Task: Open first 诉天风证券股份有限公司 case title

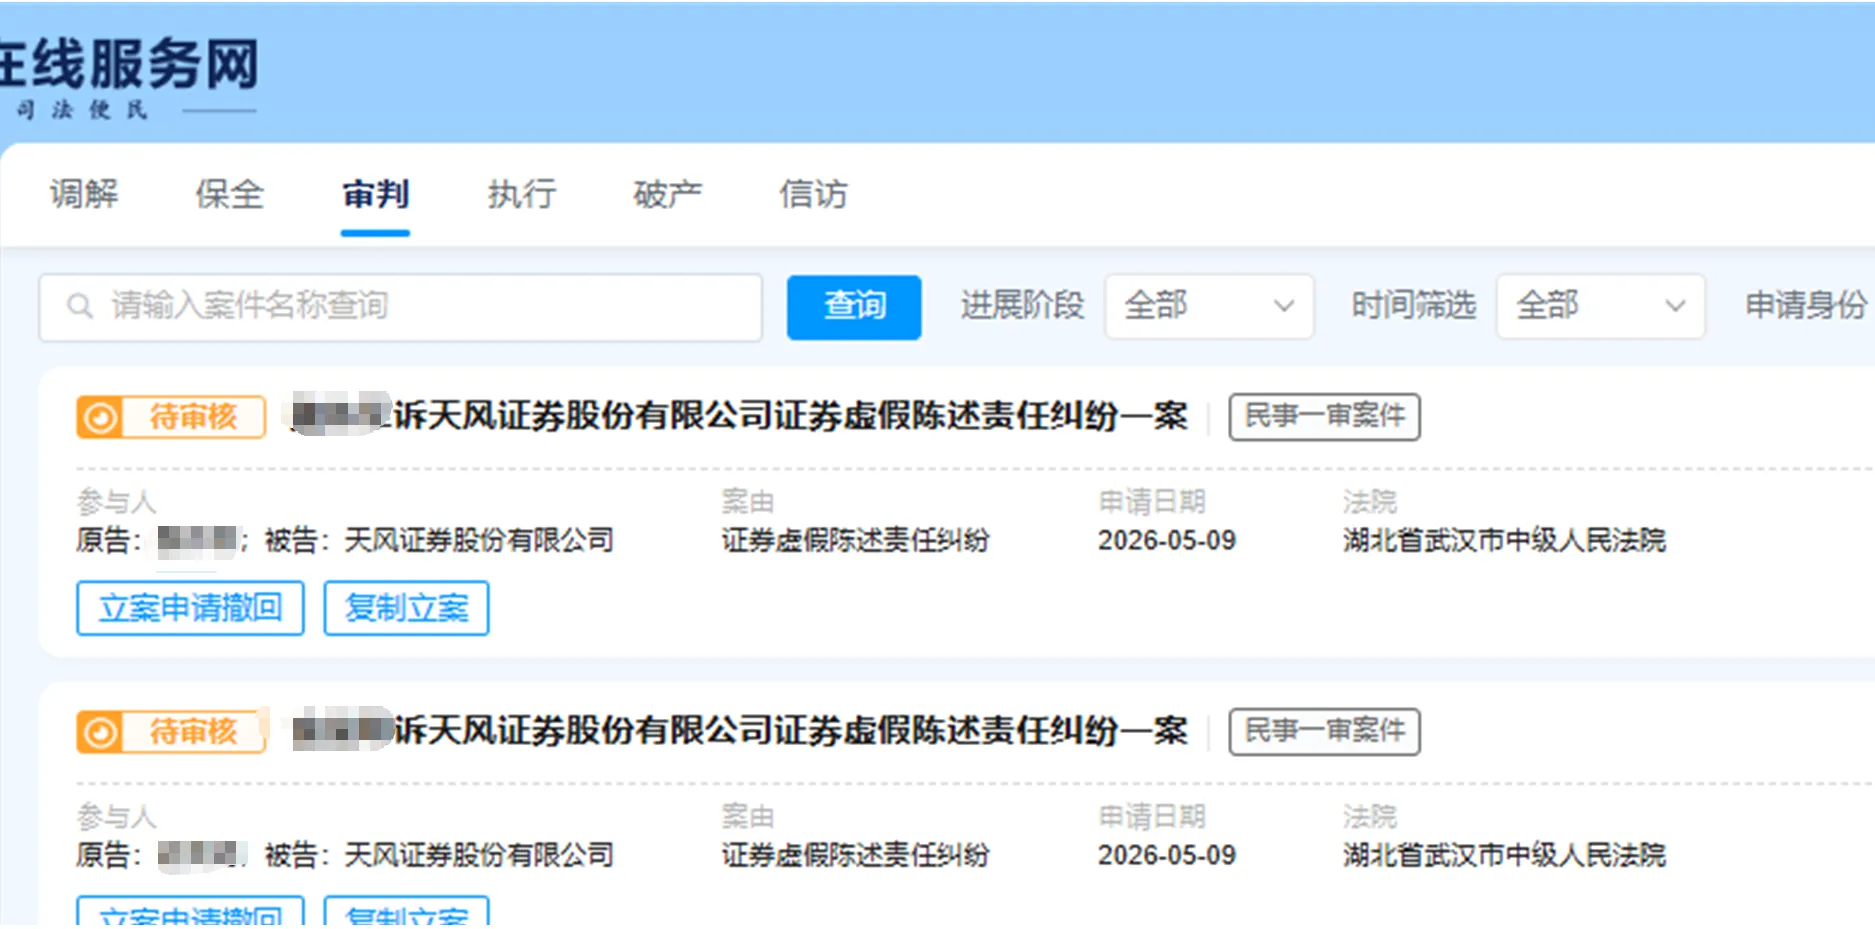Action: click(739, 415)
